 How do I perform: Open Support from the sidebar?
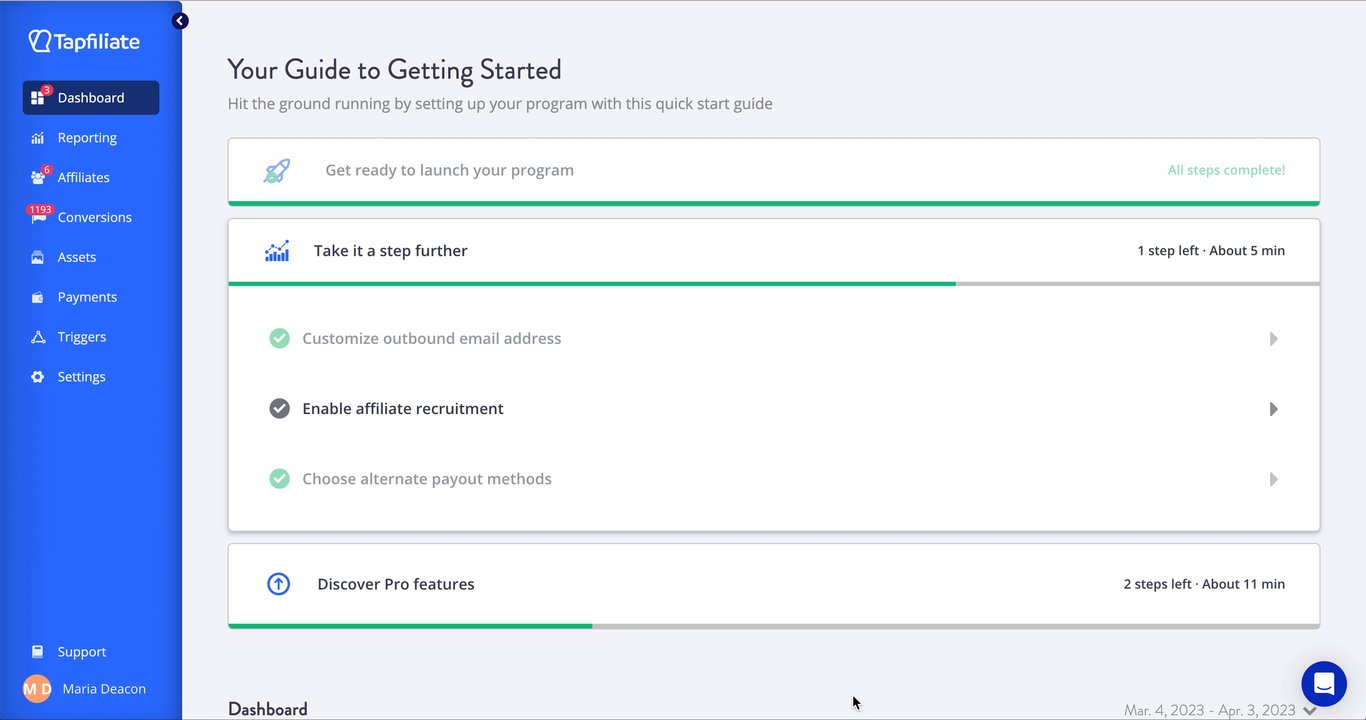click(x=81, y=652)
